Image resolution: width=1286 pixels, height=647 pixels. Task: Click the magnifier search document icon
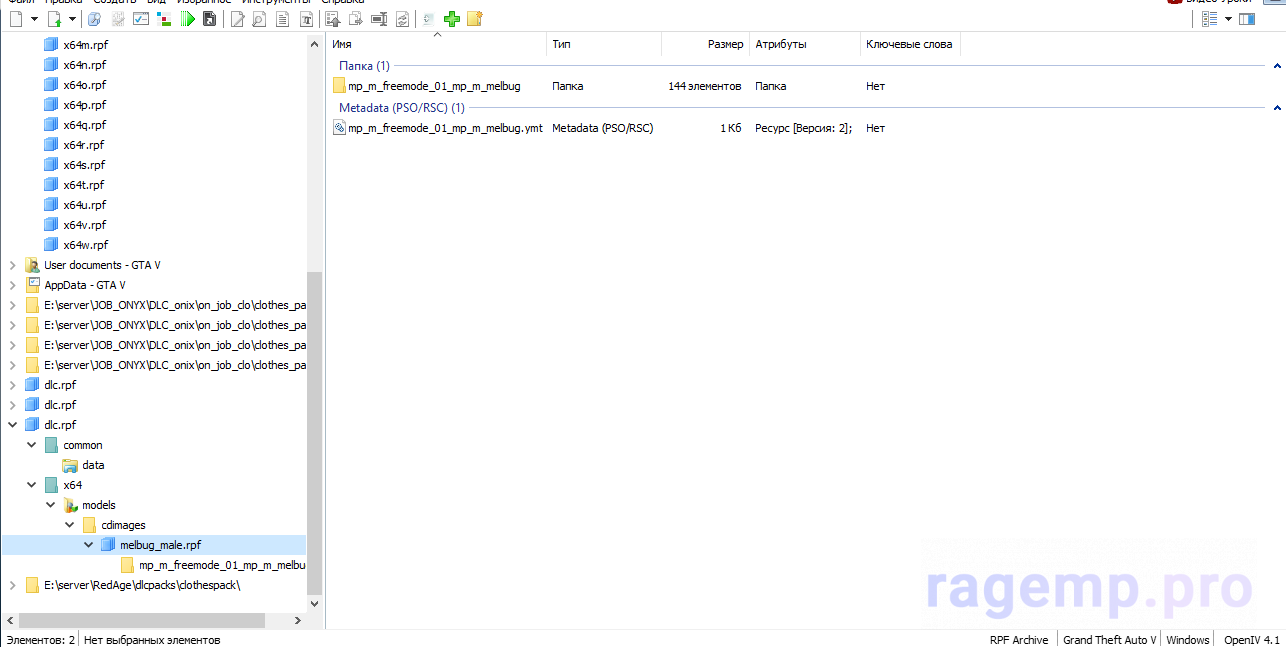(259, 19)
